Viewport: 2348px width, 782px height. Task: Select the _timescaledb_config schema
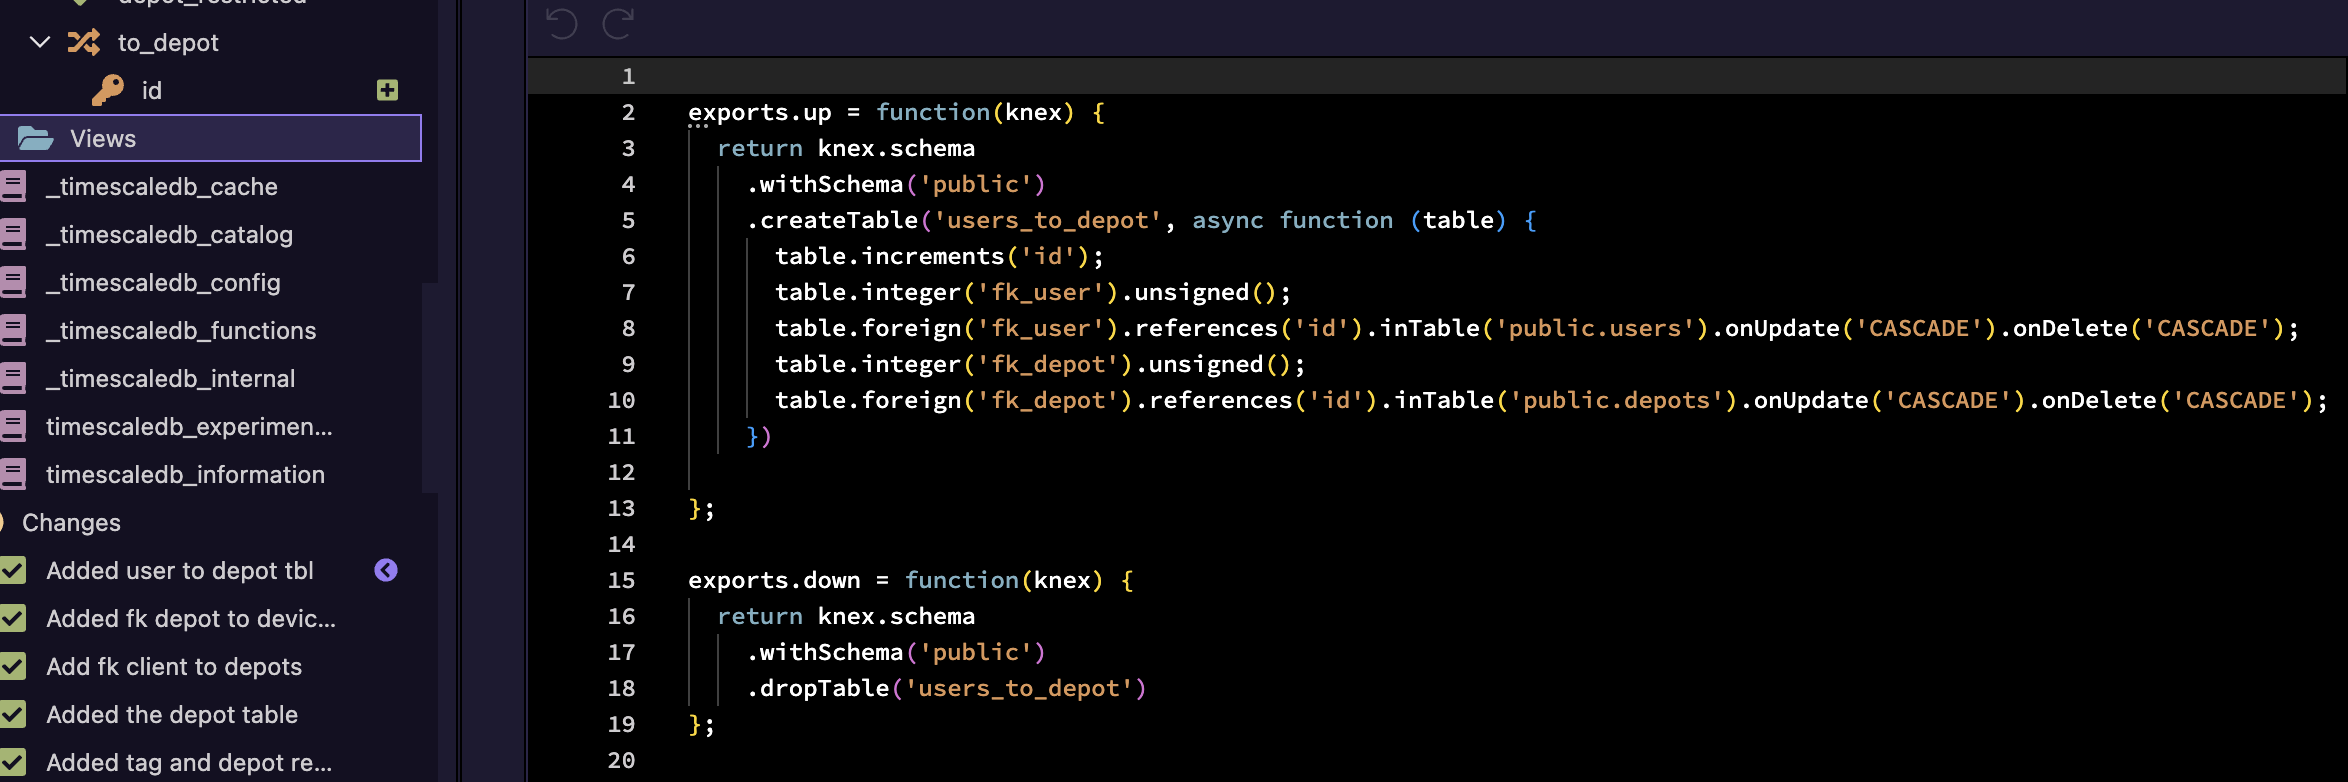163,283
